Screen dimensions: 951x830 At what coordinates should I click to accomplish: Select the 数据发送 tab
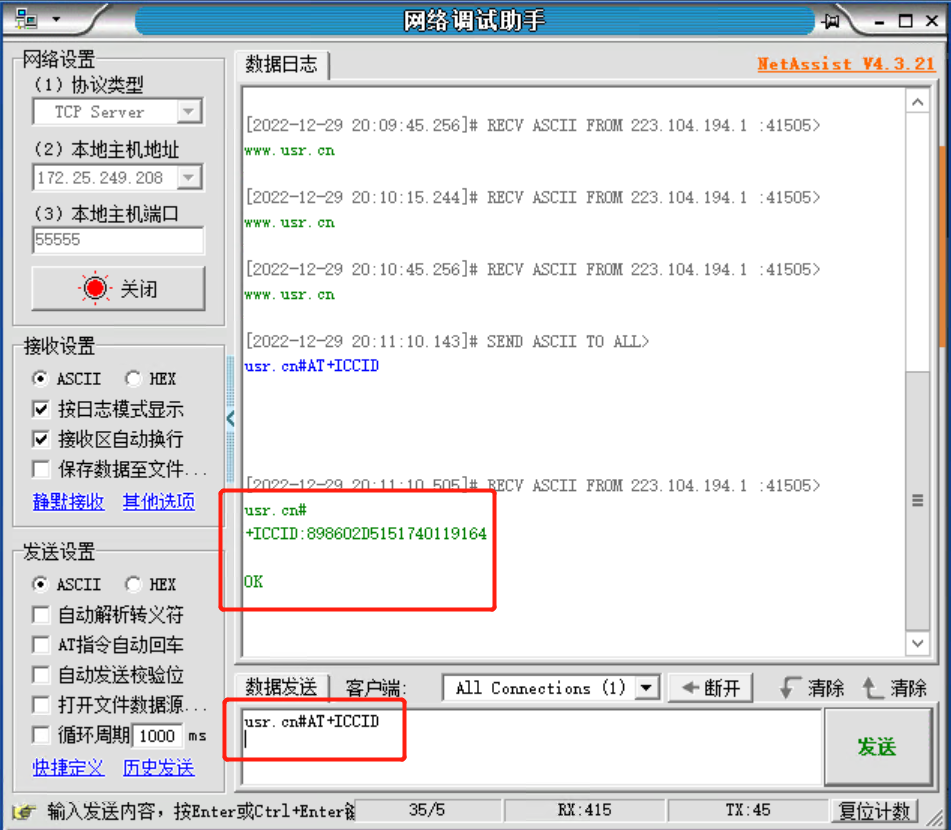pyautogui.click(x=281, y=688)
